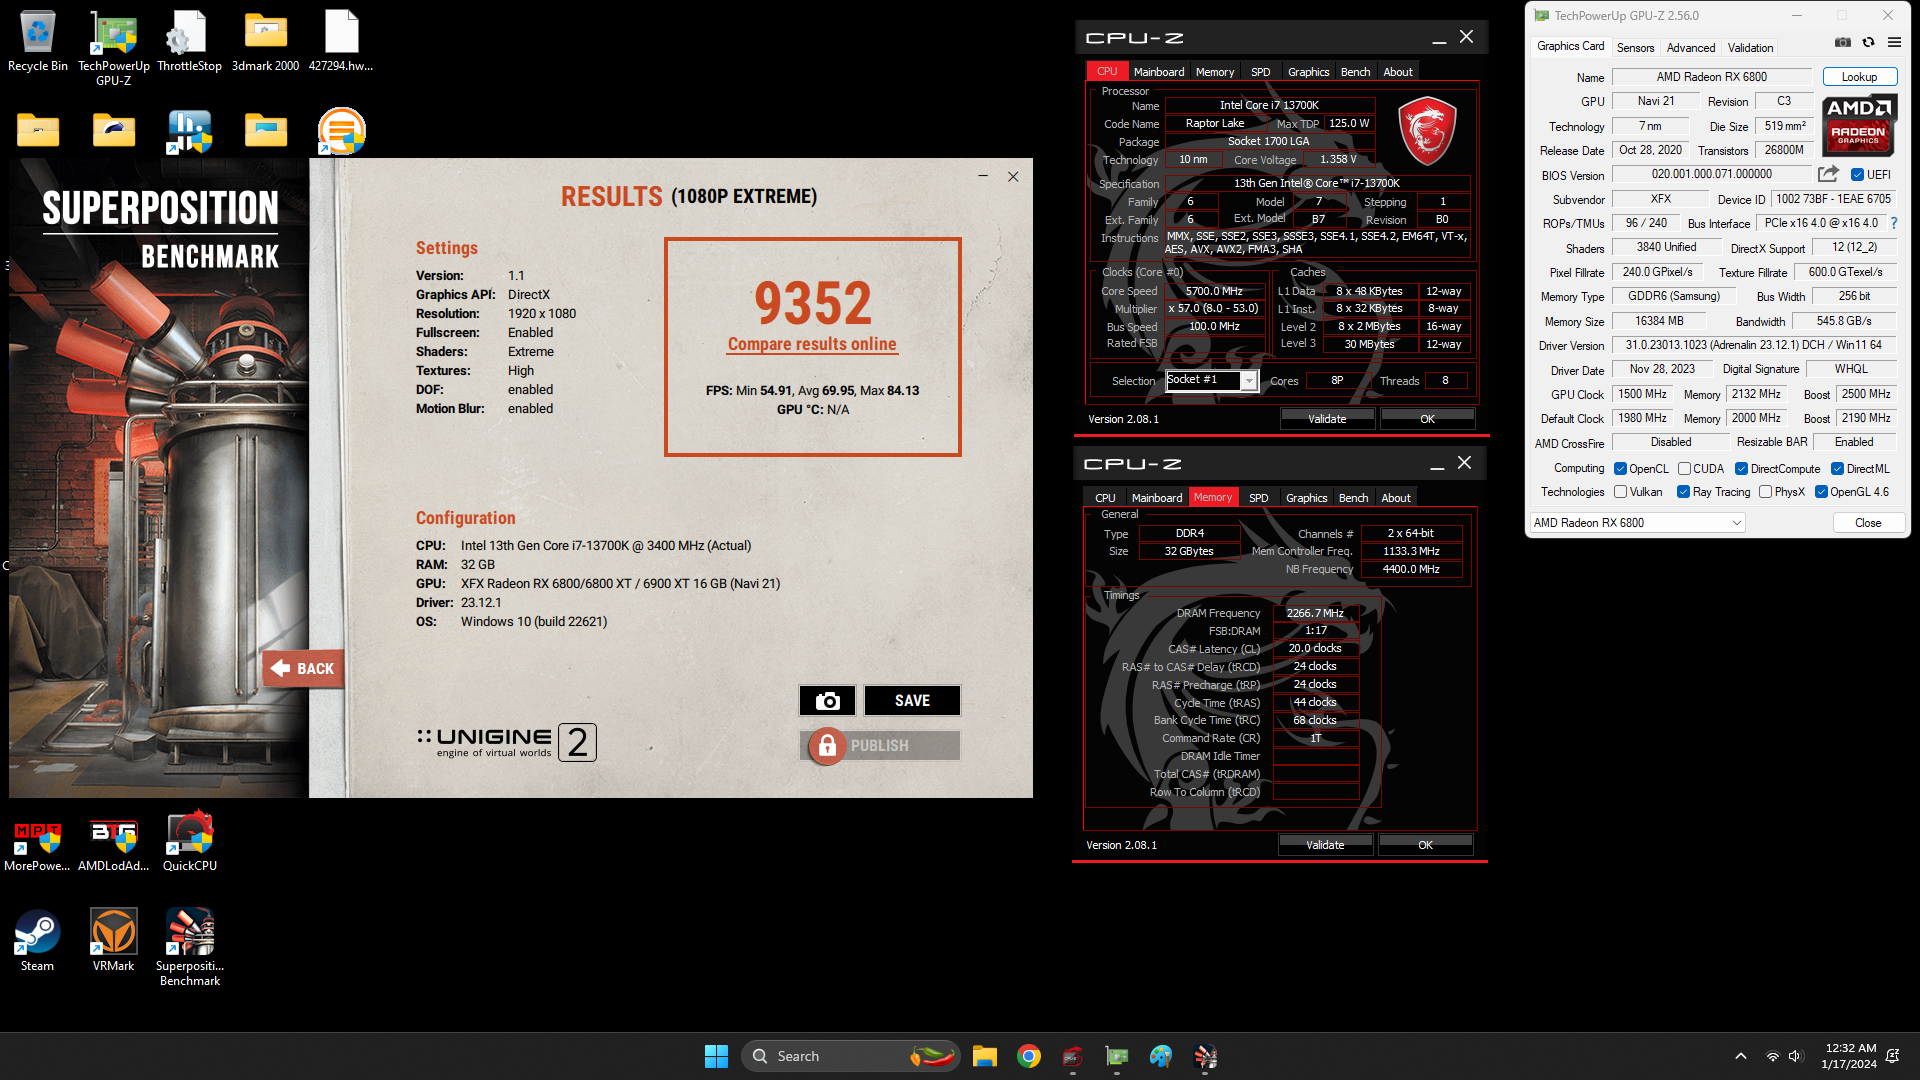
Task: Click the GPU-Z BIOS export share icon
Action: tap(1828, 174)
